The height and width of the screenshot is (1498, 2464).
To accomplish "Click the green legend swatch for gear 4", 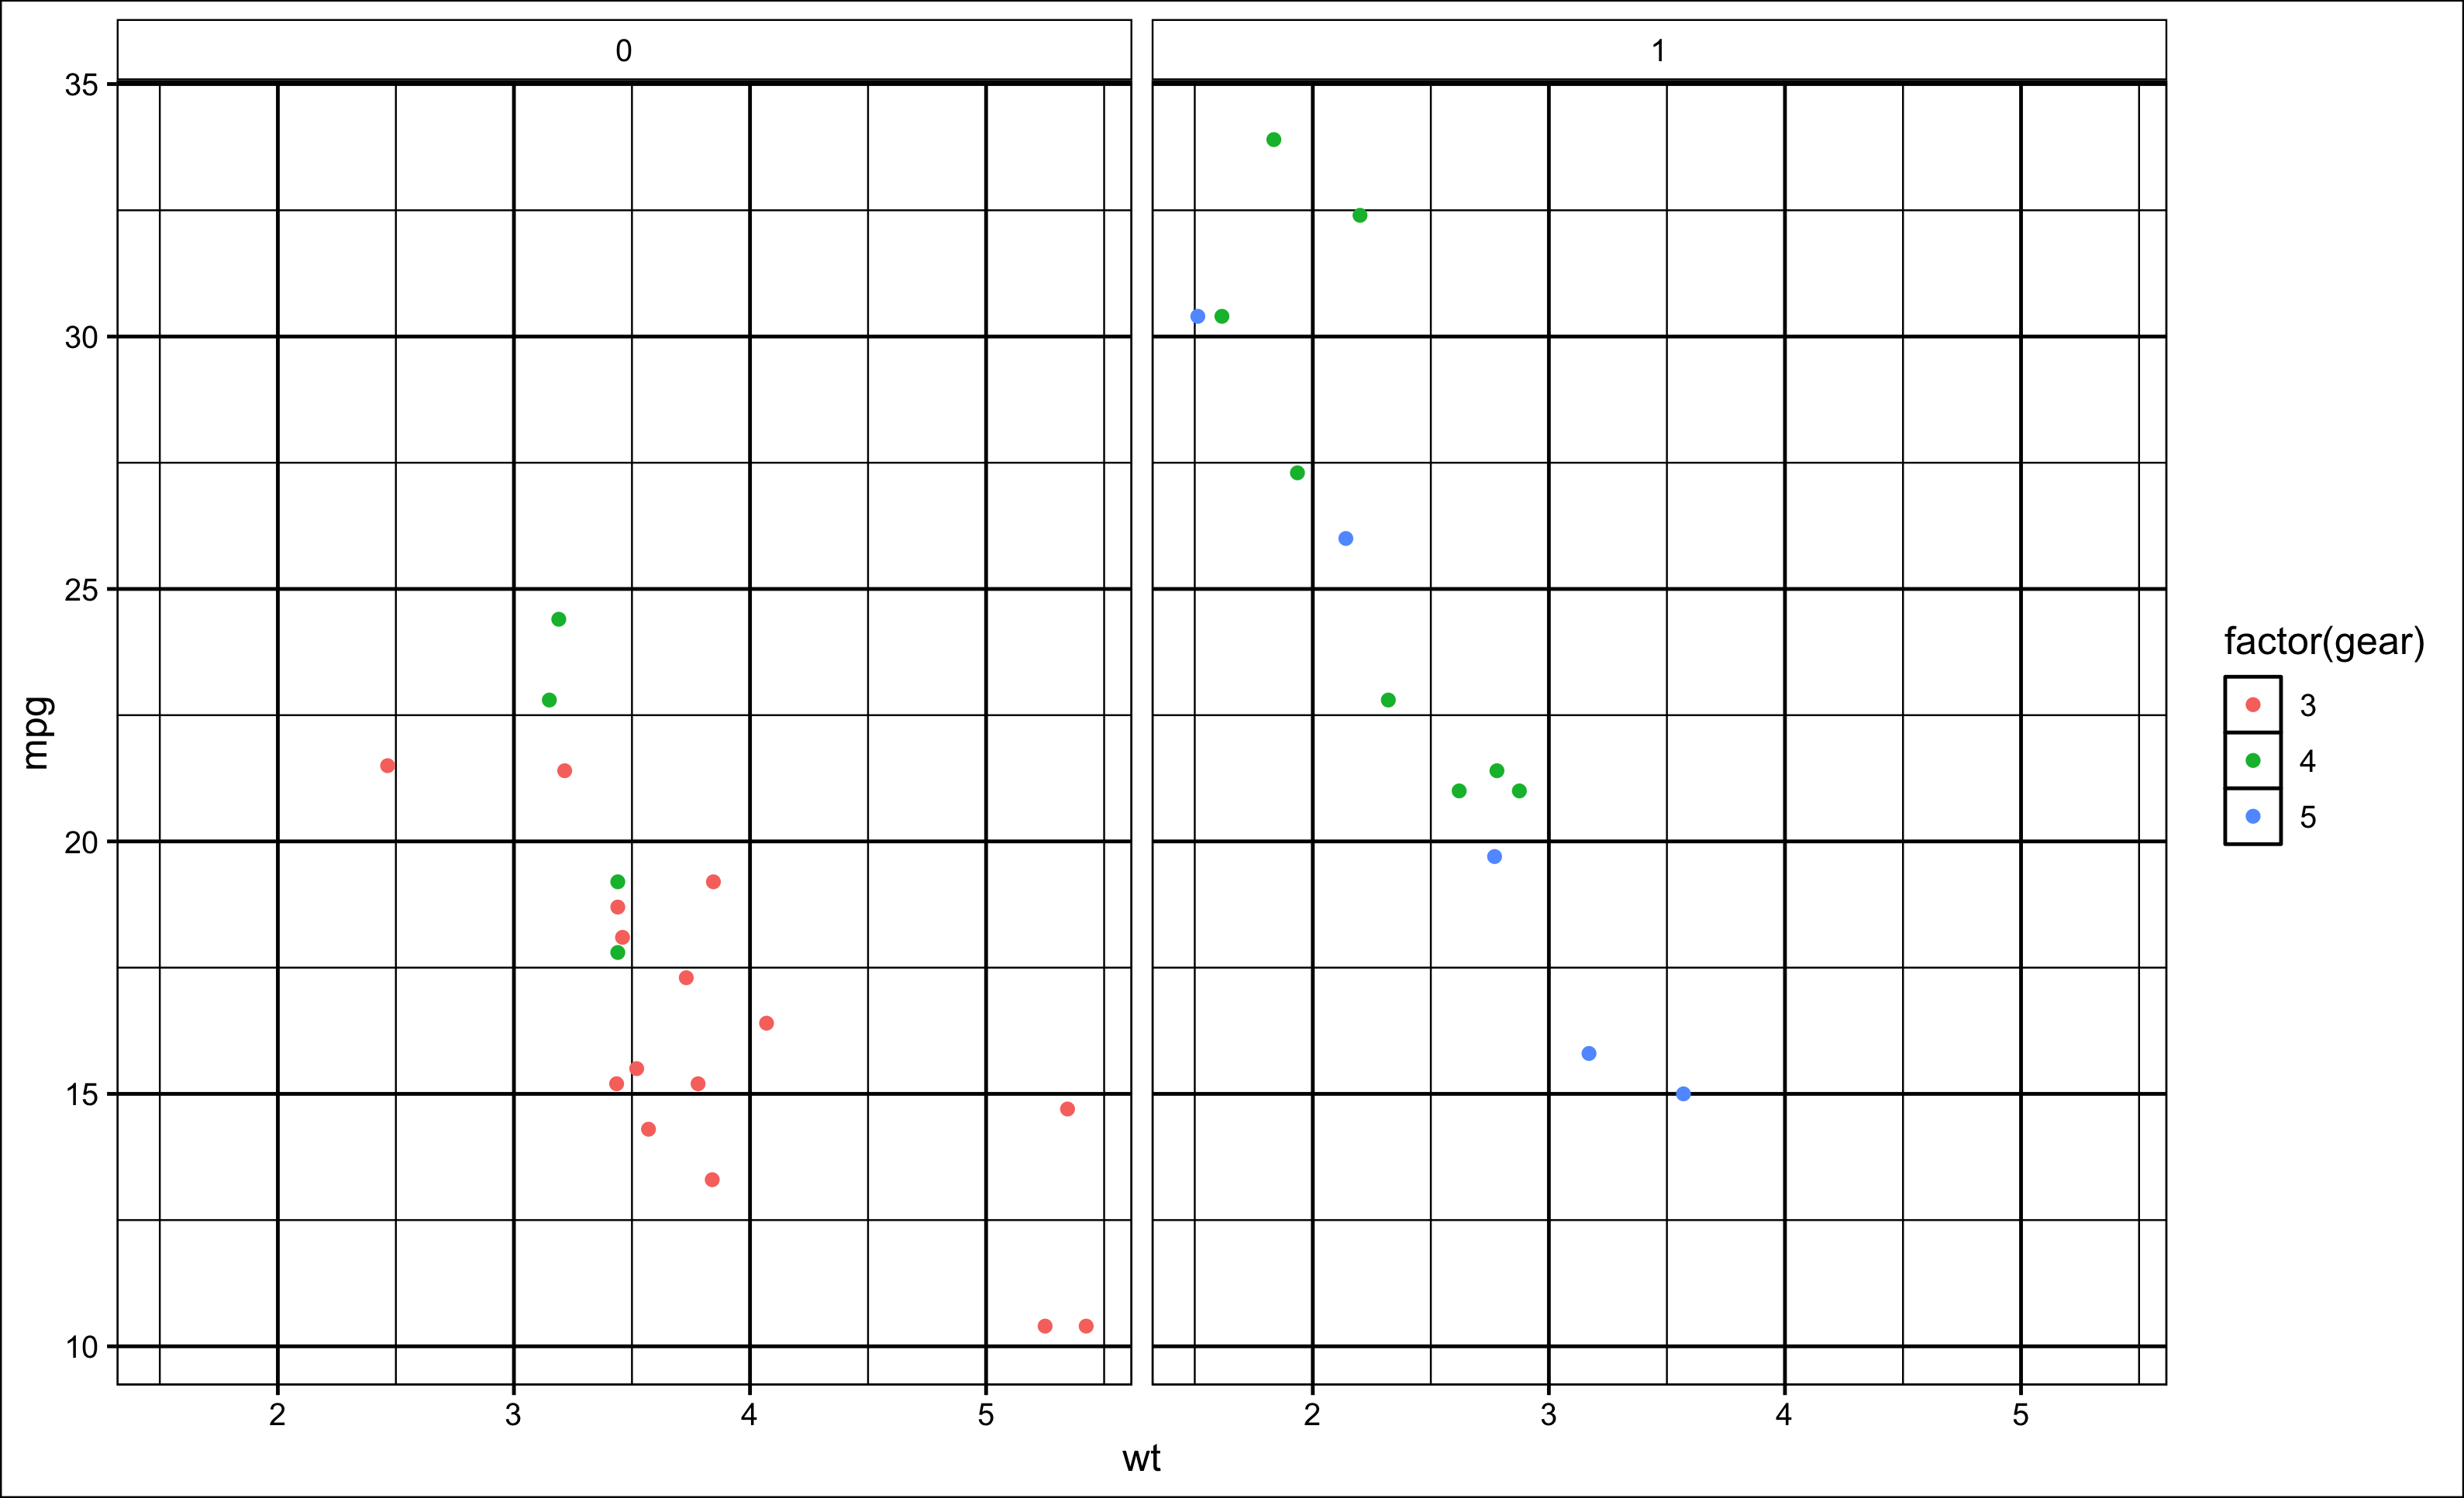I will [x=2253, y=761].
